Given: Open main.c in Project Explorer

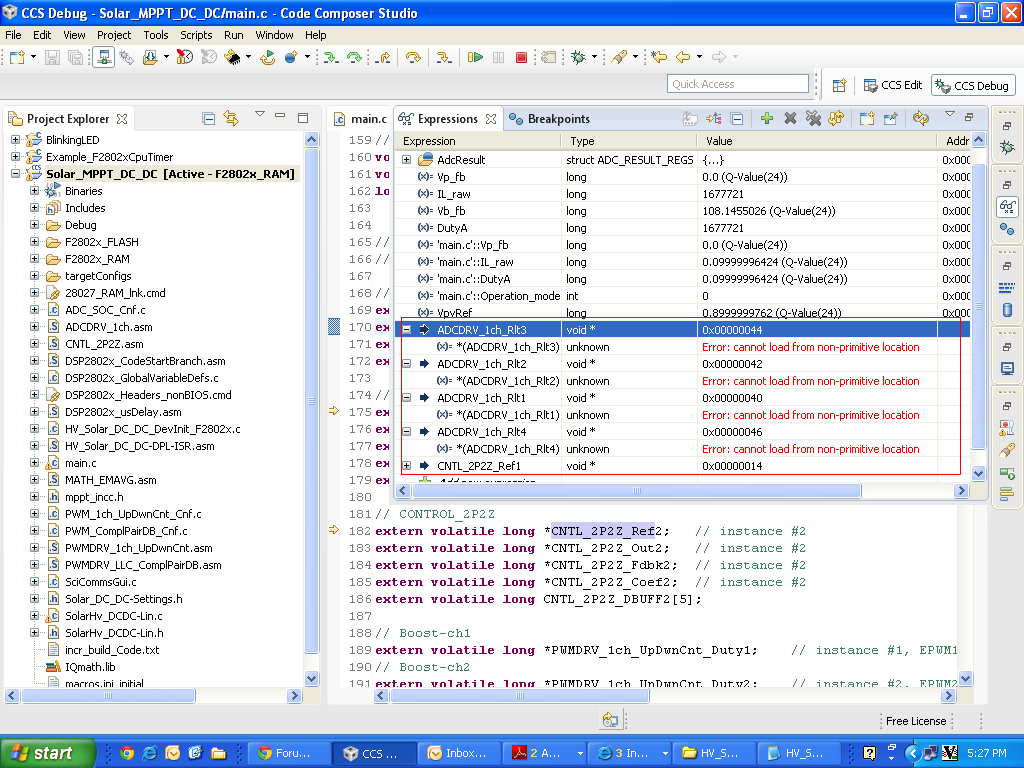Looking at the screenshot, I should (x=80, y=463).
